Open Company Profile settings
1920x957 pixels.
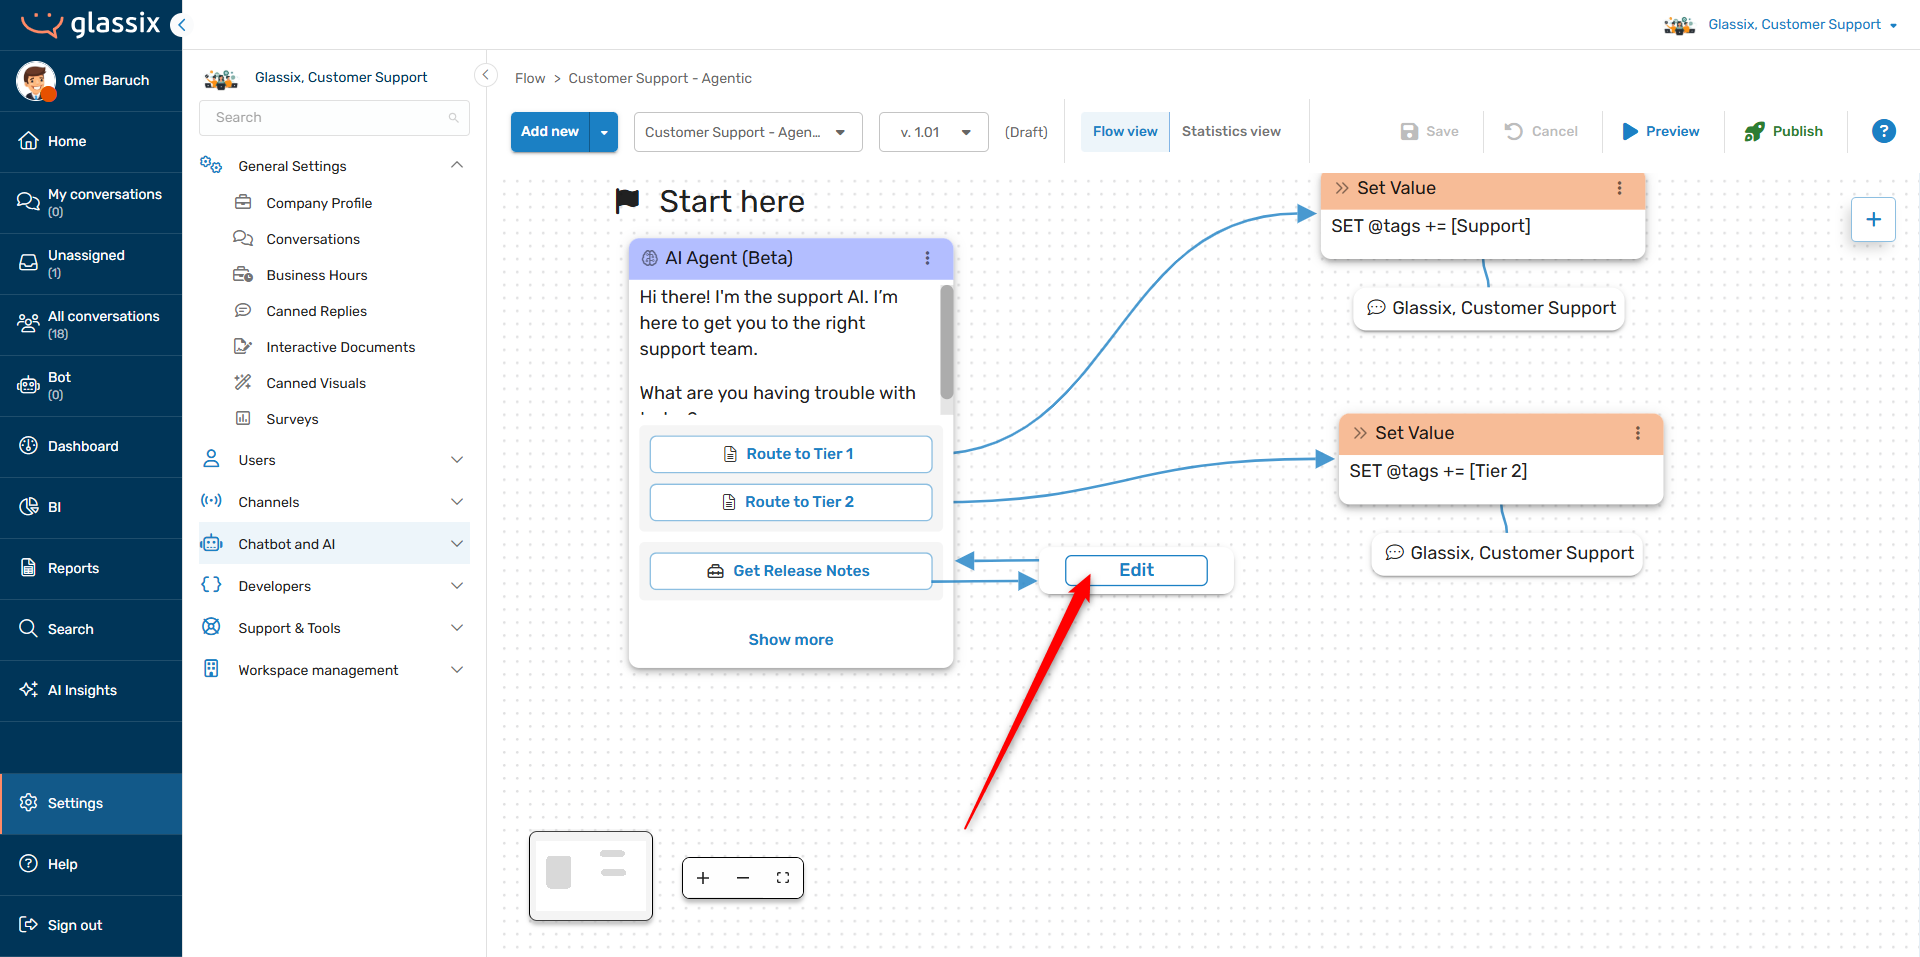(x=319, y=203)
